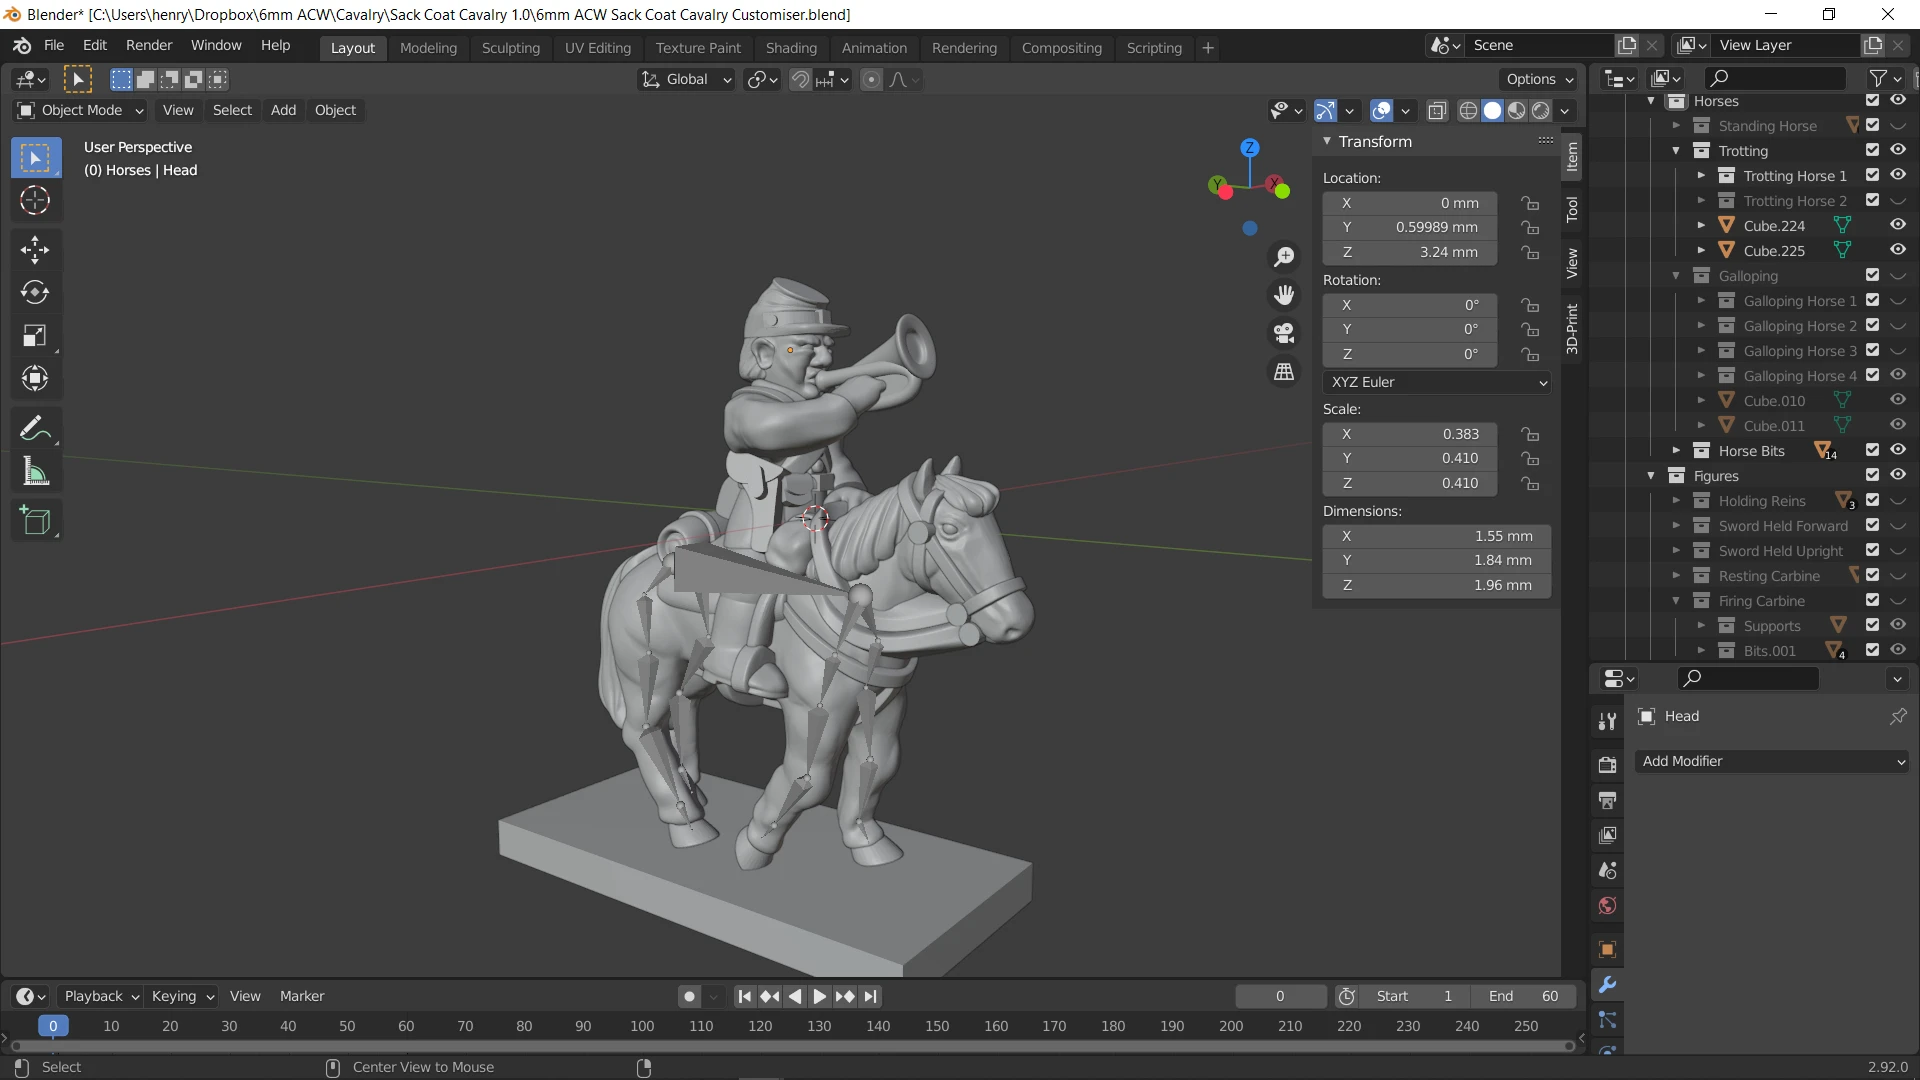Select the Cursor tool in the toolbar

[x=35, y=201]
